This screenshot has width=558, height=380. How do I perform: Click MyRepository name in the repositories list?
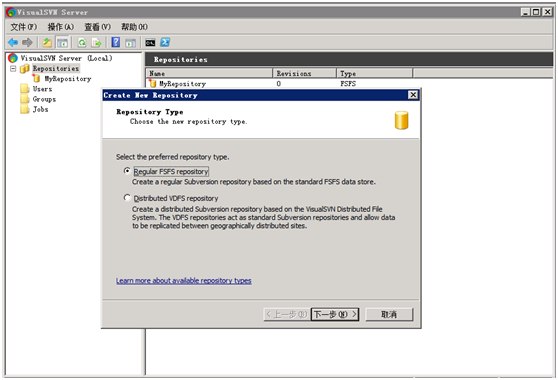coord(182,84)
